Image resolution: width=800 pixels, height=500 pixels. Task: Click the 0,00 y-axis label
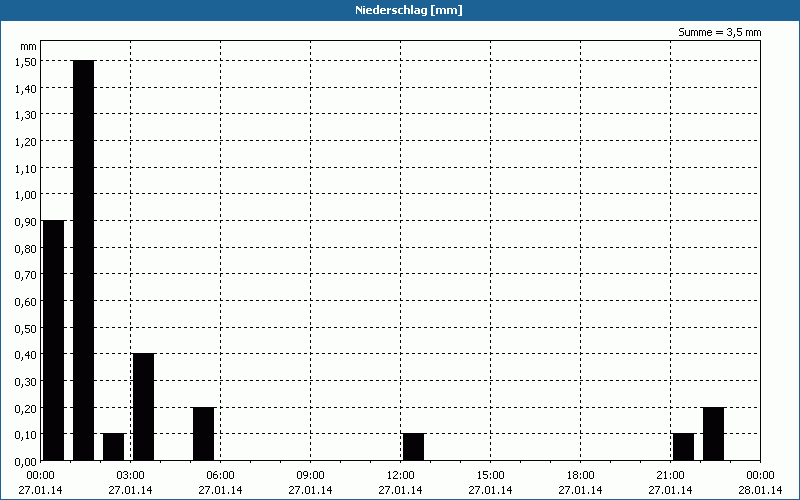26,462
